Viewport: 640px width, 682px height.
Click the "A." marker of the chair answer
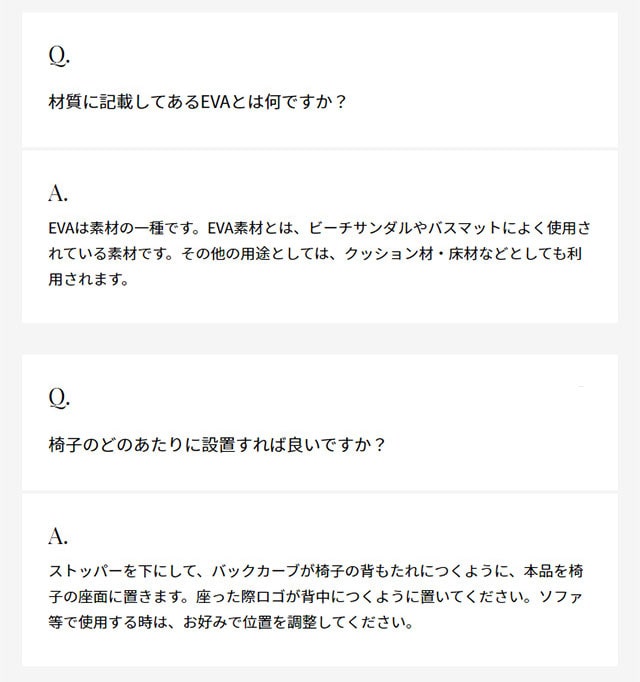click(x=58, y=536)
